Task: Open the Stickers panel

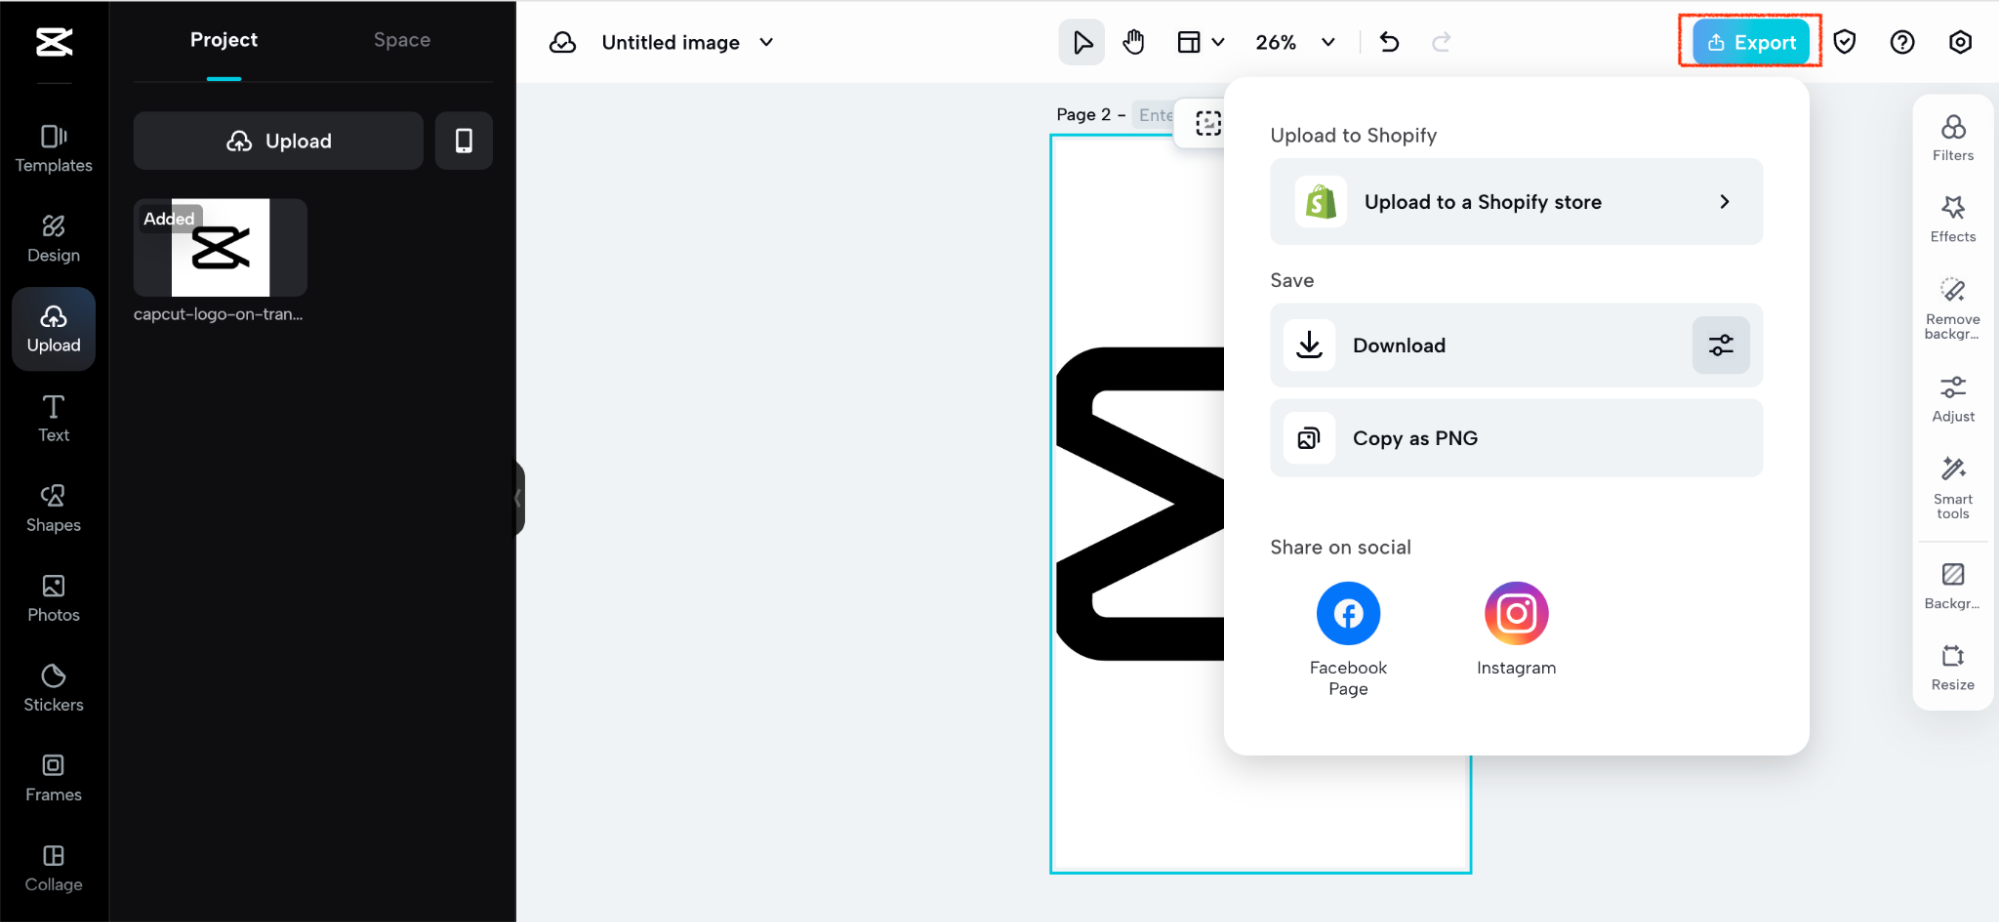Action: tap(54, 688)
